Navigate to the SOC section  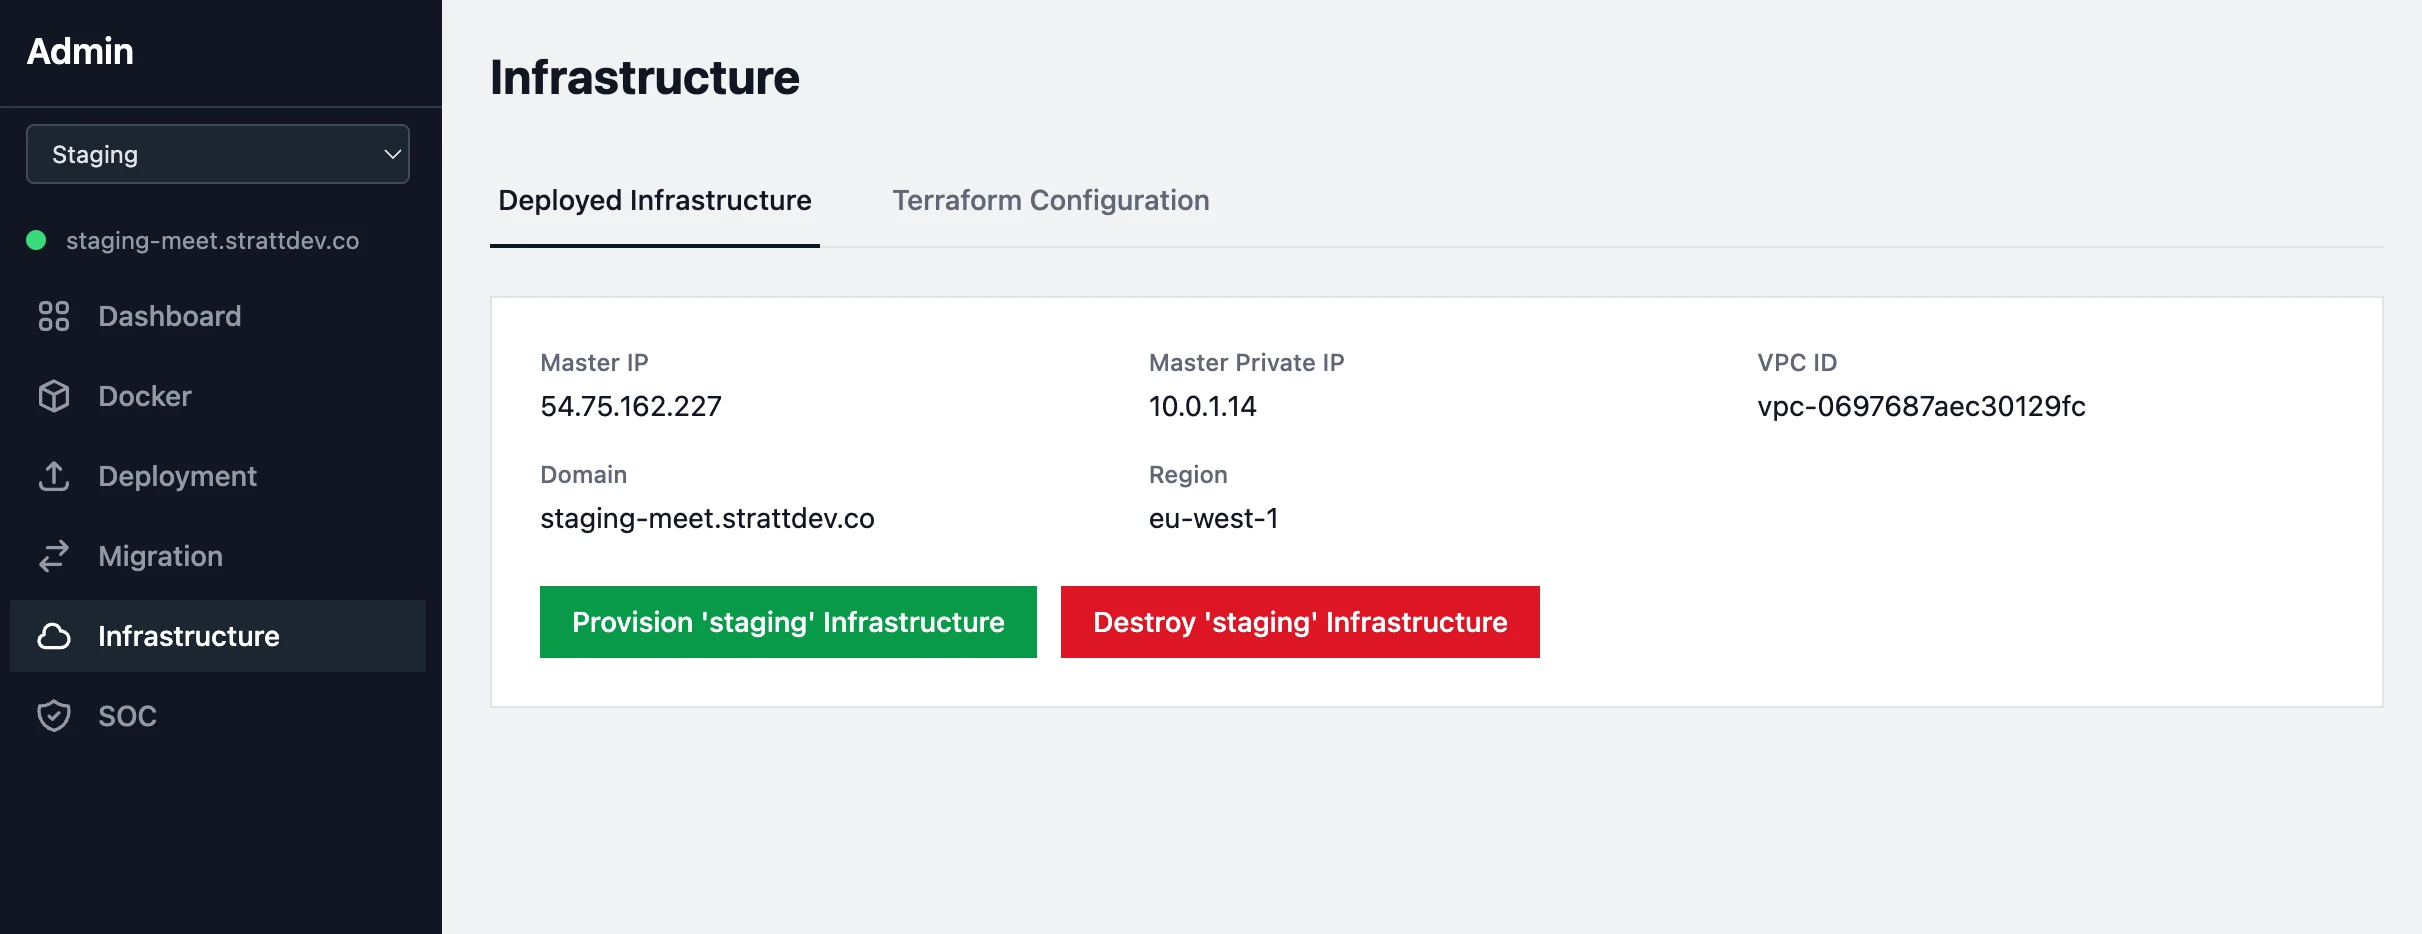click(x=127, y=716)
